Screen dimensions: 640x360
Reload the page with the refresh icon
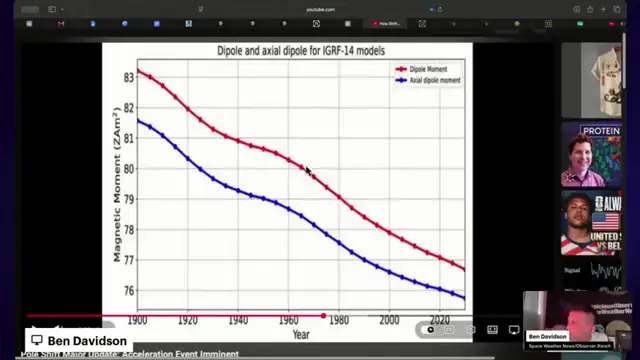point(440,9)
